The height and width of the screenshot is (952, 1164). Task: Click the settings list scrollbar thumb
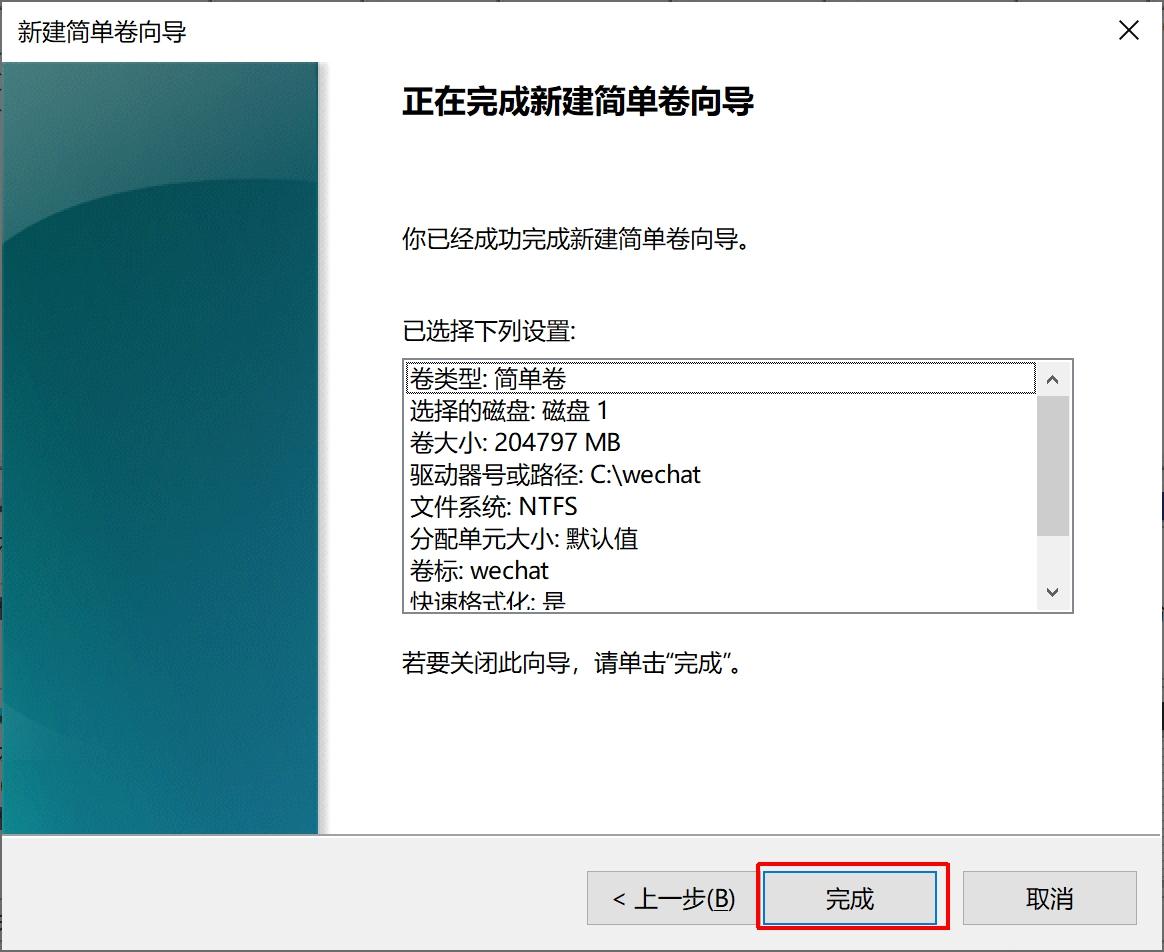coord(1052,466)
